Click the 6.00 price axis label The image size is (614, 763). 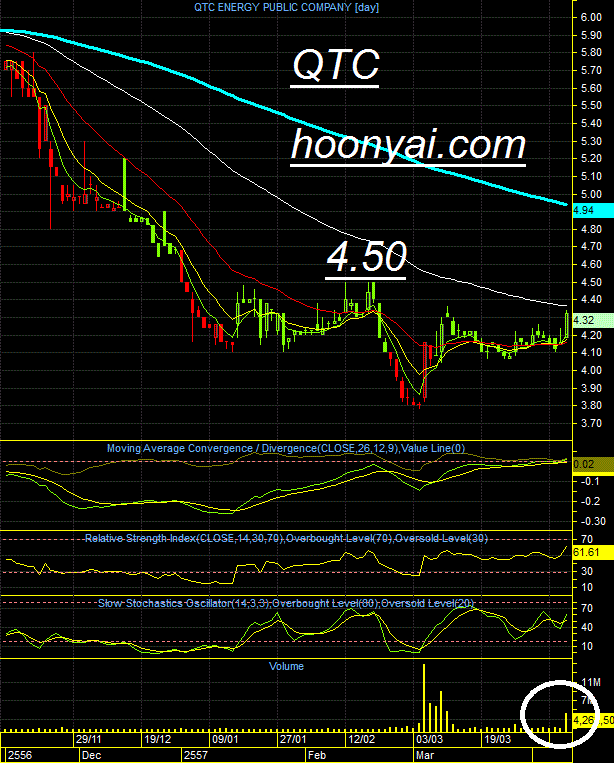pos(591,18)
